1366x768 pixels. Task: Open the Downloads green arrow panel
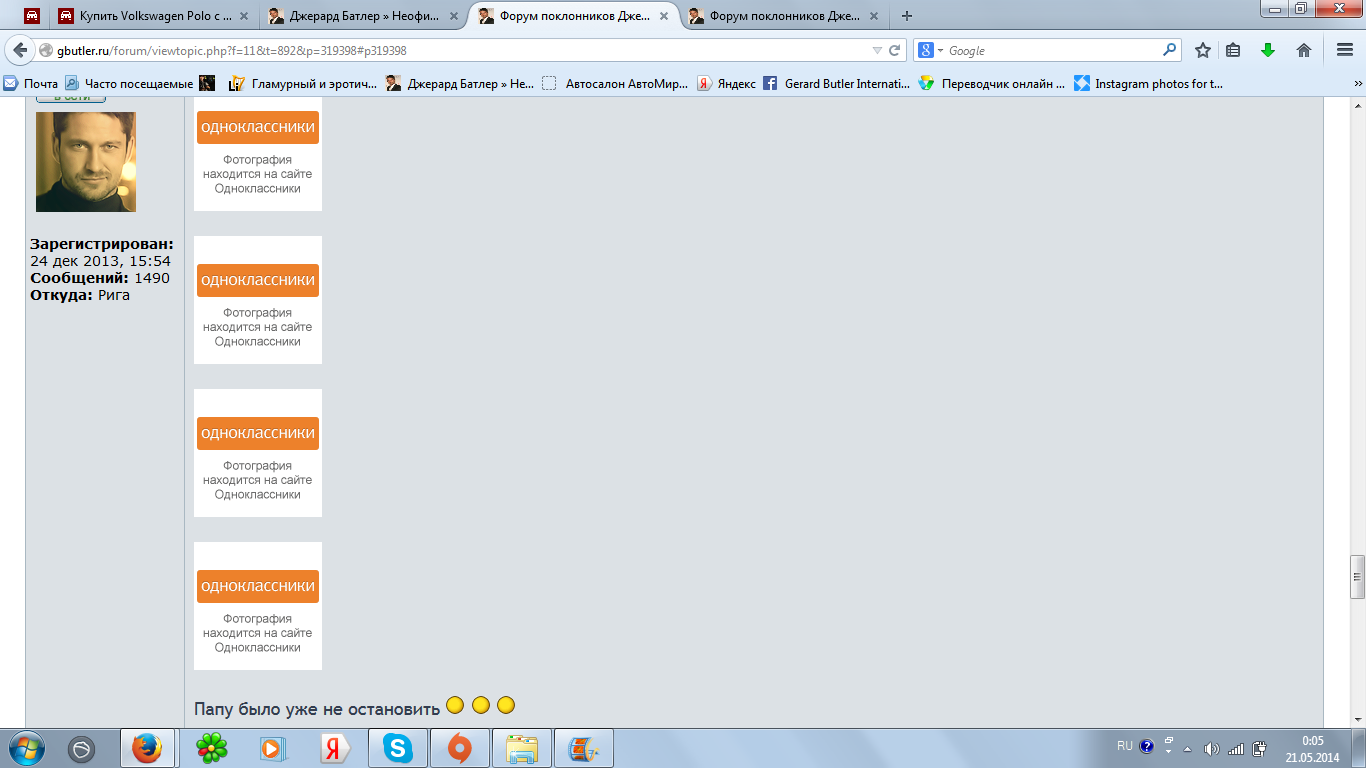click(x=1268, y=50)
